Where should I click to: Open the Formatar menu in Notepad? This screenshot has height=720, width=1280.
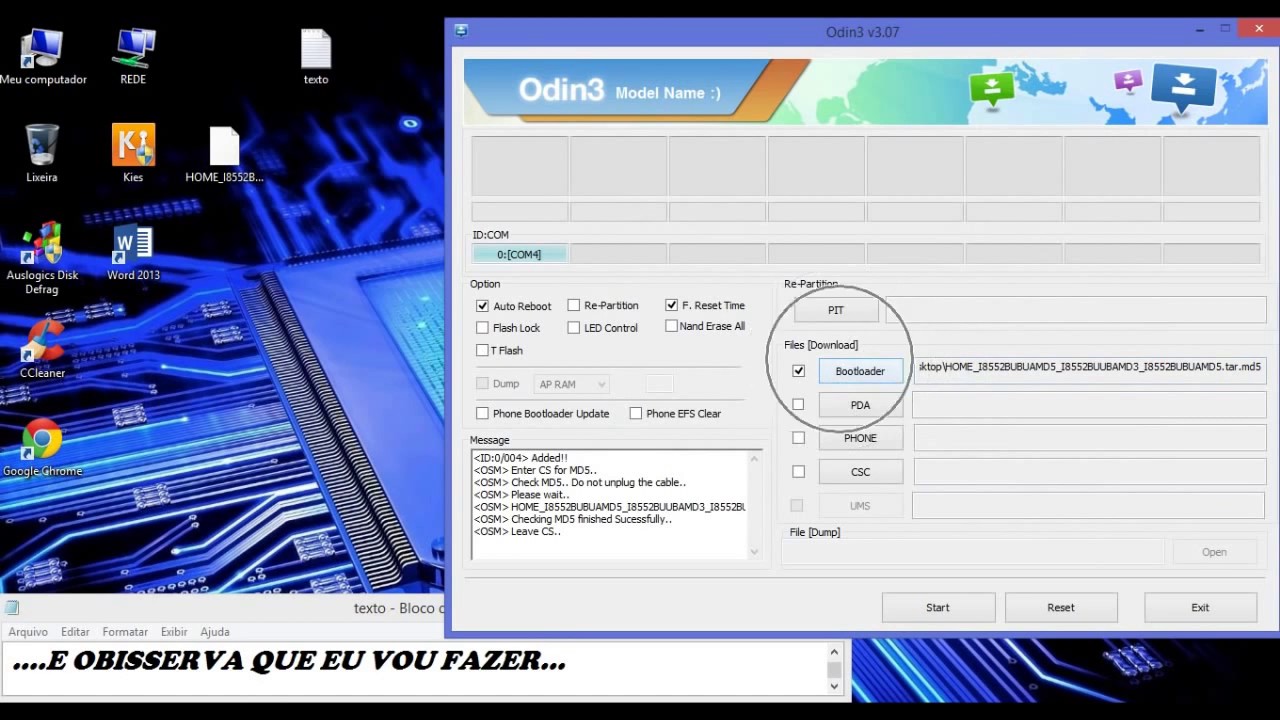click(125, 632)
